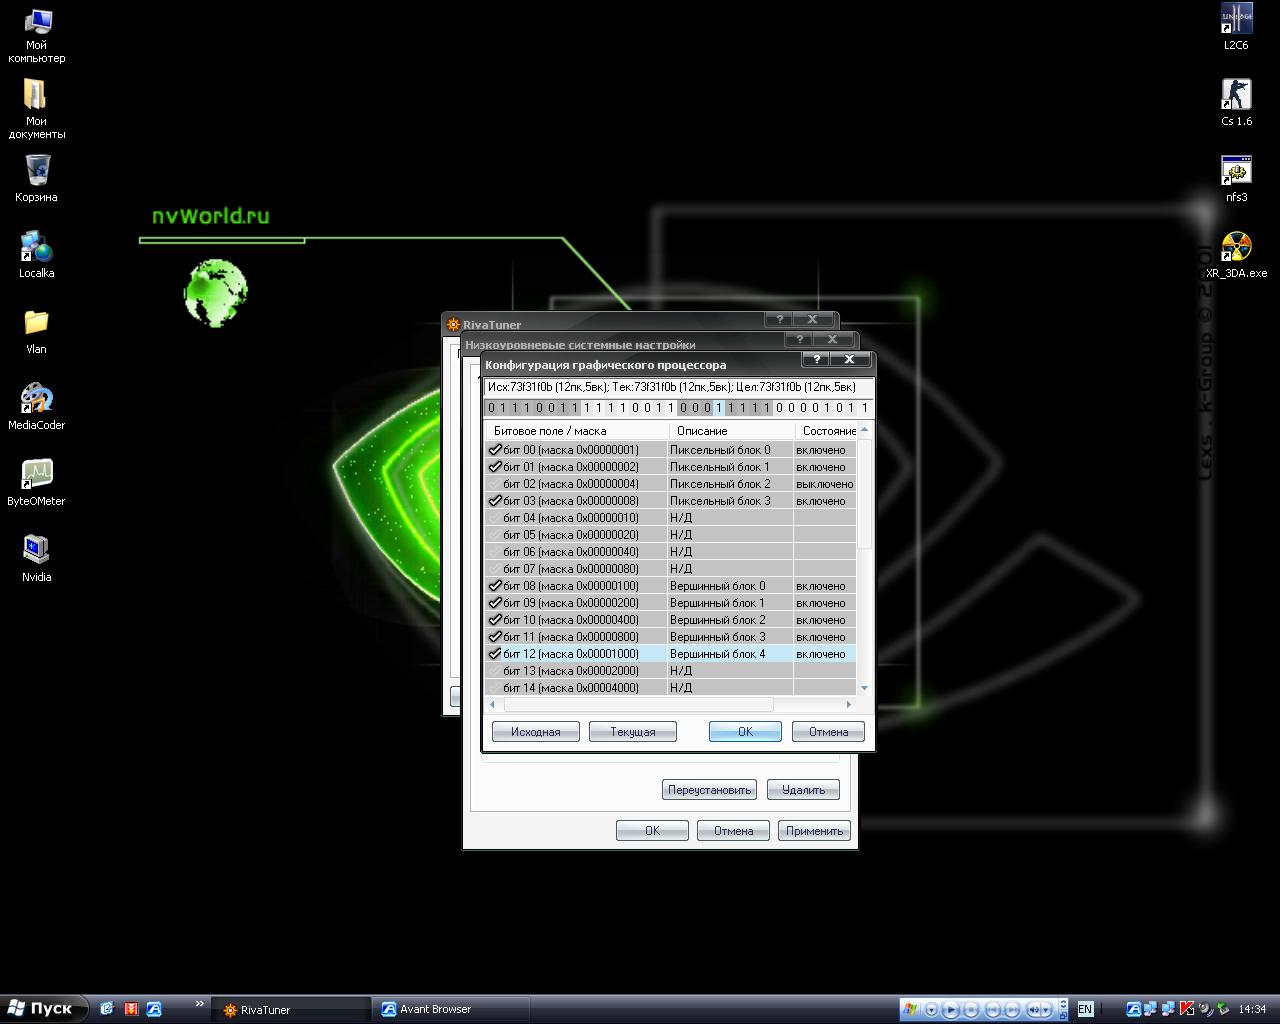Toggle checkbox for bit 09 Вершинный блок 1
This screenshot has width=1280, height=1024.
point(494,603)
